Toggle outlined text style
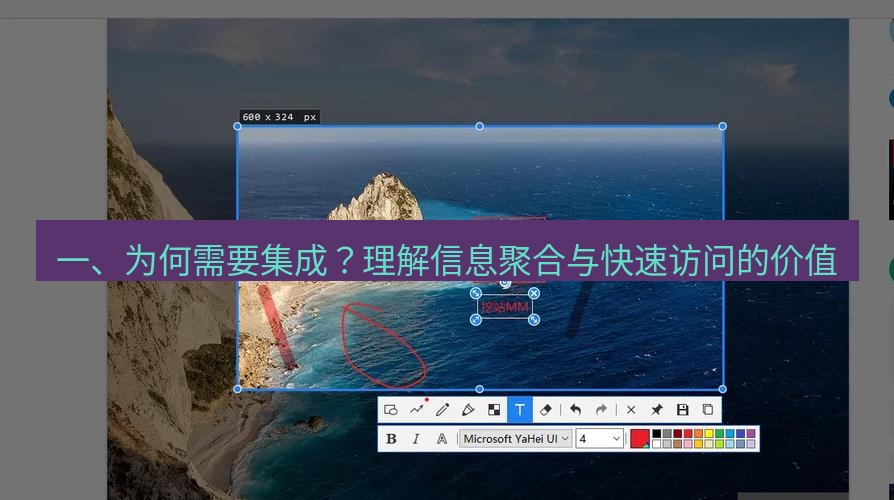This screenshot has width=894, height=500. pyautogui.click(x=442, y=439)
